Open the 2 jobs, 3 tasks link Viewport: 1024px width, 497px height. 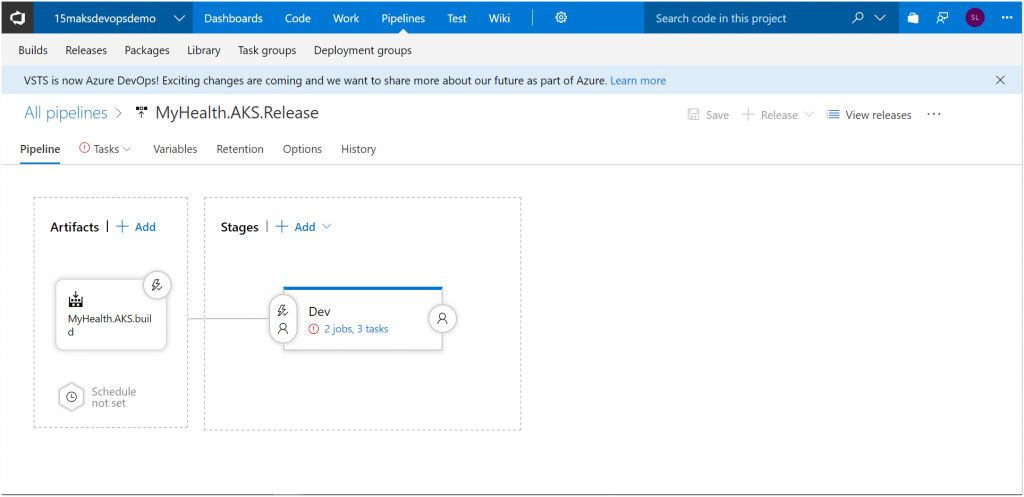[x=356, y=329]
